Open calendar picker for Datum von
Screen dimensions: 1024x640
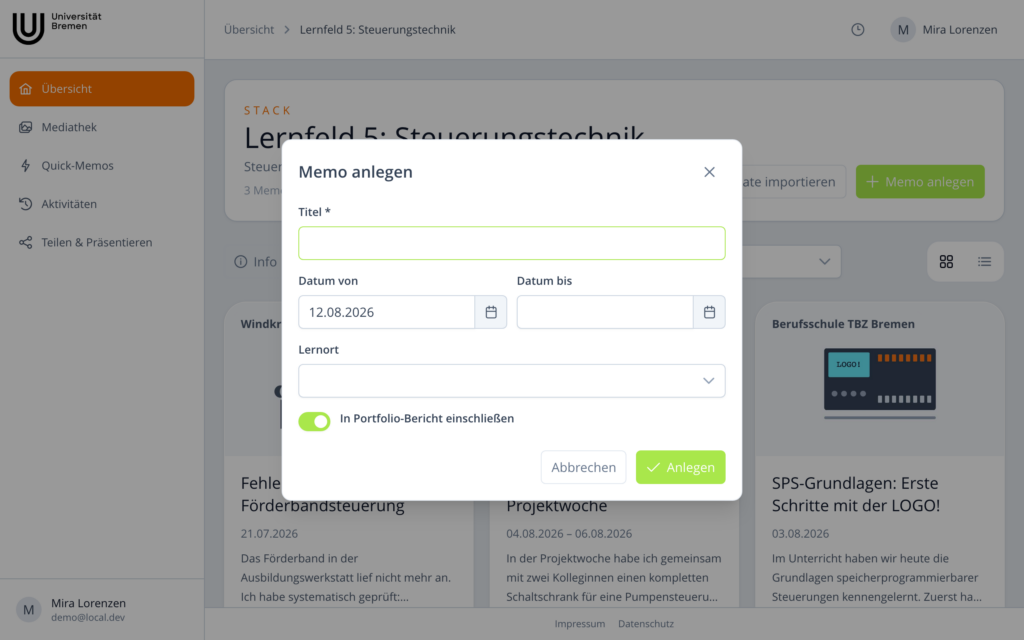(x=491, y=312)
